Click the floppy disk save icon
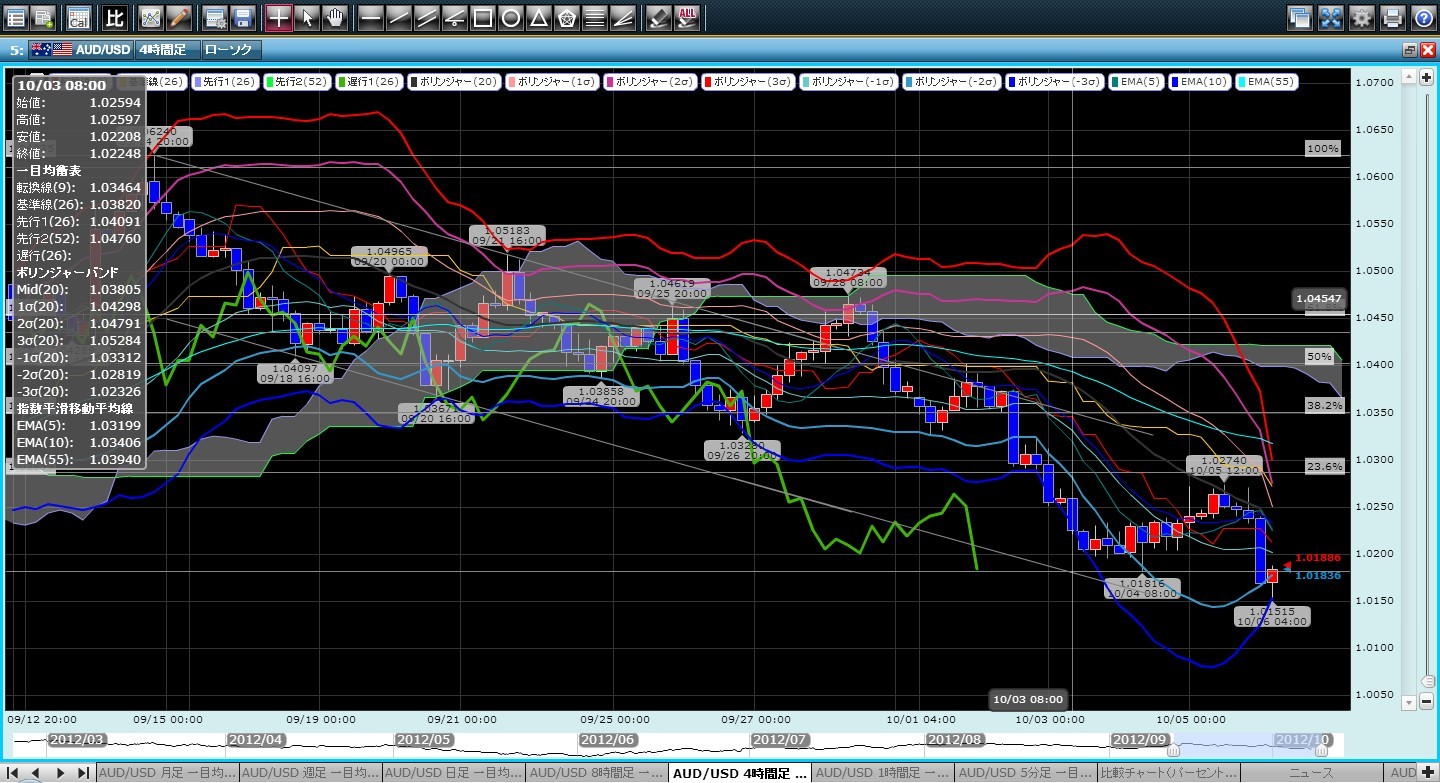 click(x=242, y=17)
